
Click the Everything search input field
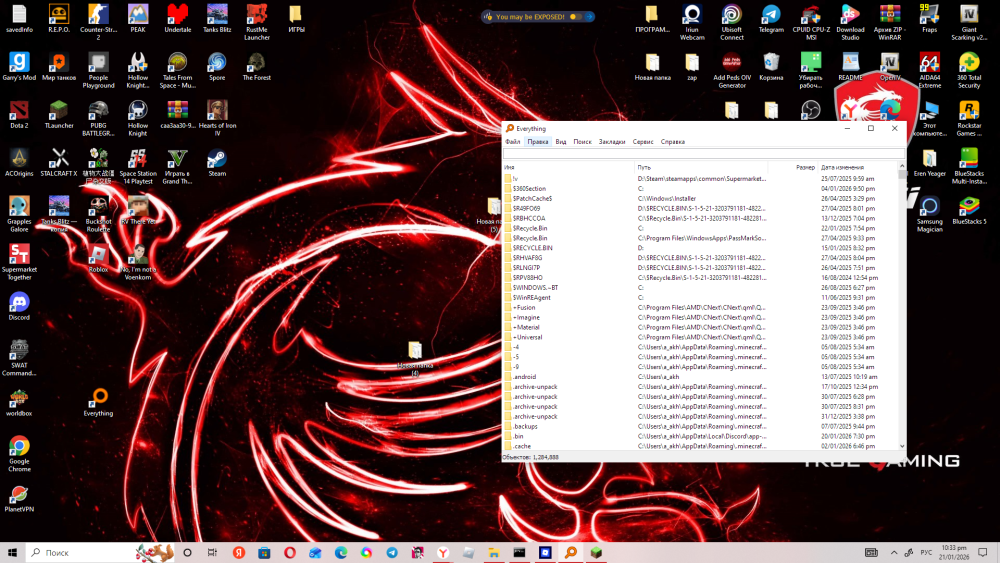(703, 154)
